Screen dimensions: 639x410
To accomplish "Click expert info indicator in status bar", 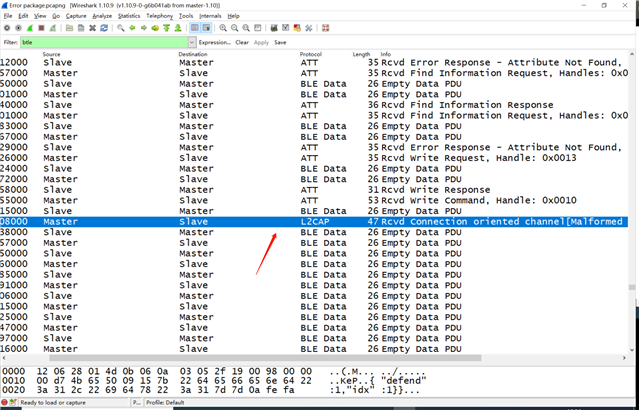I will click(x=4, y=402).
